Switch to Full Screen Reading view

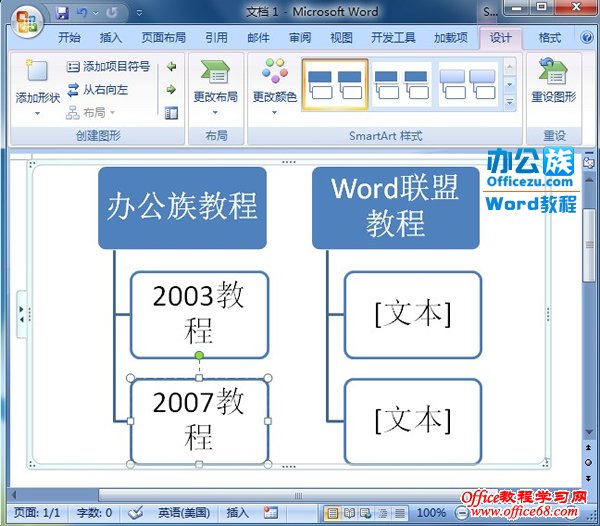coord(349,513)
